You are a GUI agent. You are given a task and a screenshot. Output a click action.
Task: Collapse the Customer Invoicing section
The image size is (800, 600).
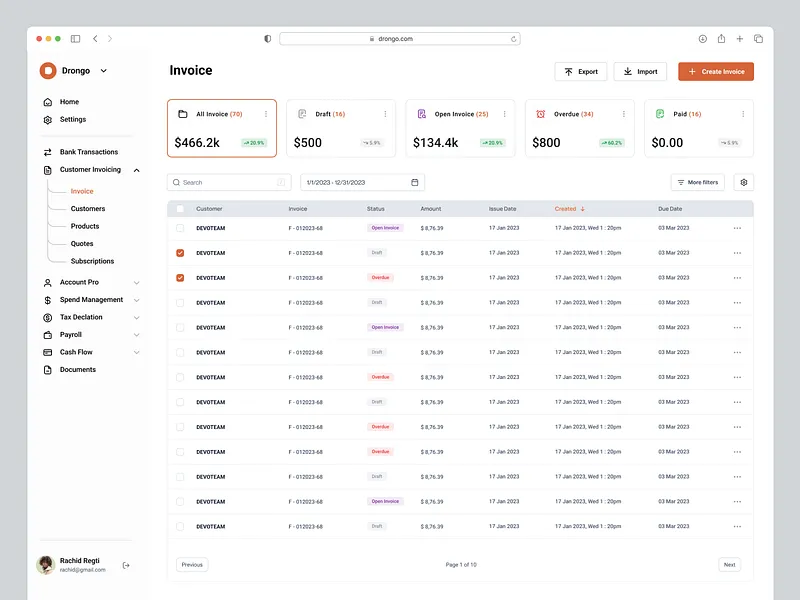point(134,169)
